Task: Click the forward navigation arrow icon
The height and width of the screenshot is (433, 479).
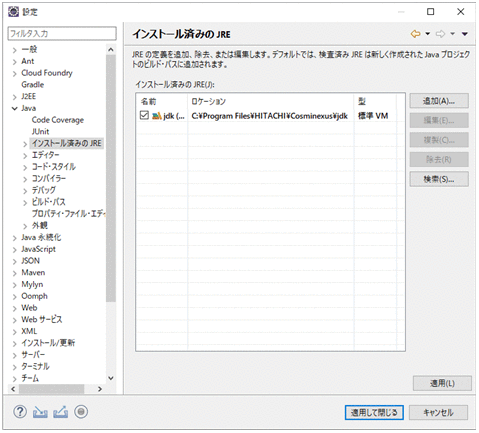Action: pos(440,34)
